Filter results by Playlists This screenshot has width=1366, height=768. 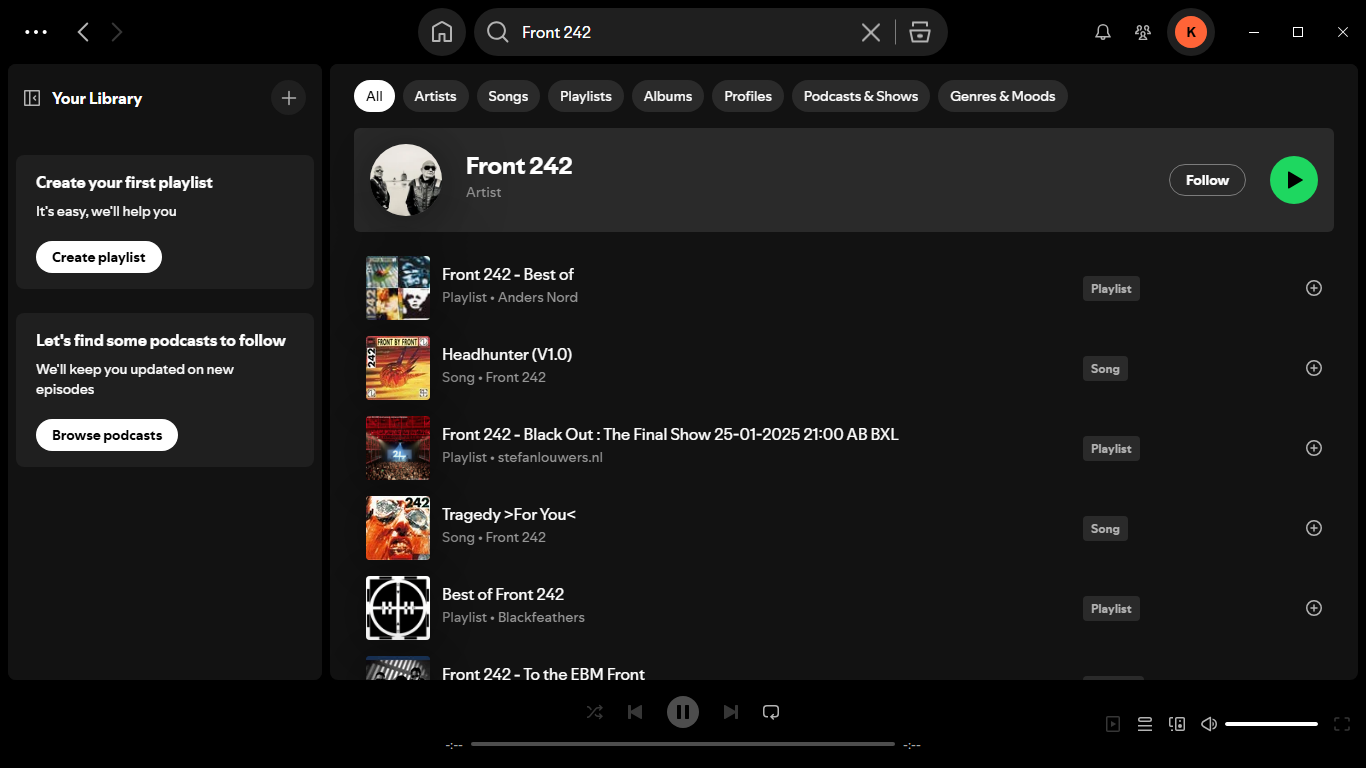click(586, 96)
